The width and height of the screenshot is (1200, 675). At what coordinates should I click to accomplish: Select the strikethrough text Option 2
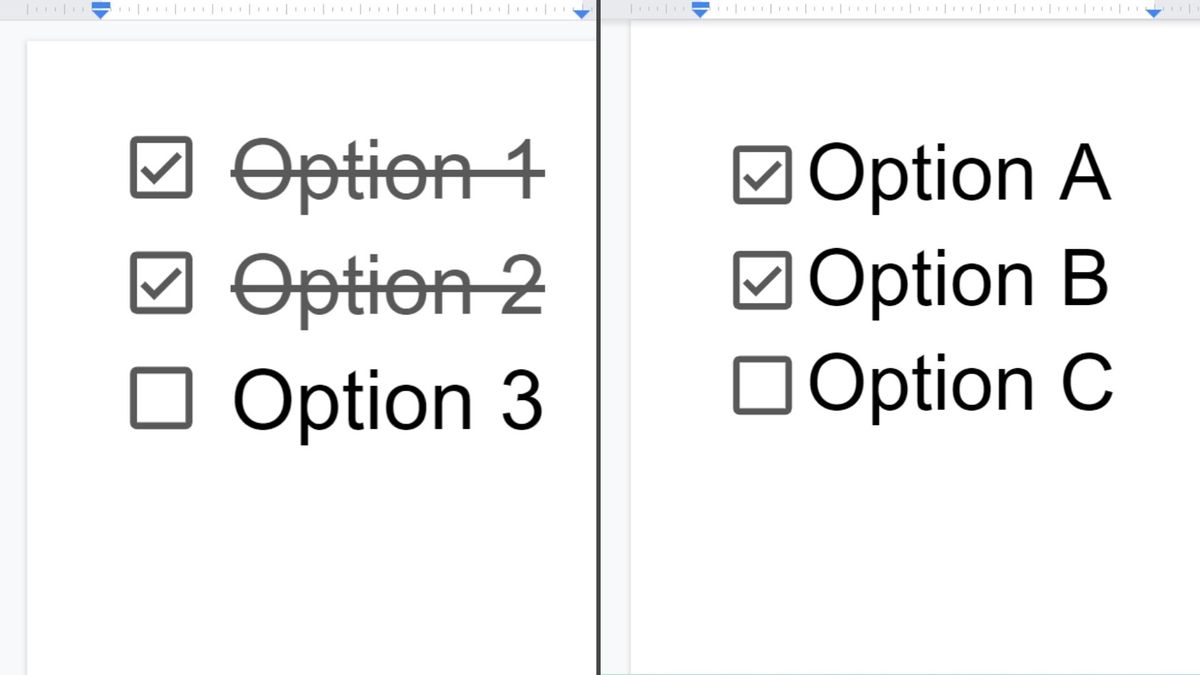(388, 287)
